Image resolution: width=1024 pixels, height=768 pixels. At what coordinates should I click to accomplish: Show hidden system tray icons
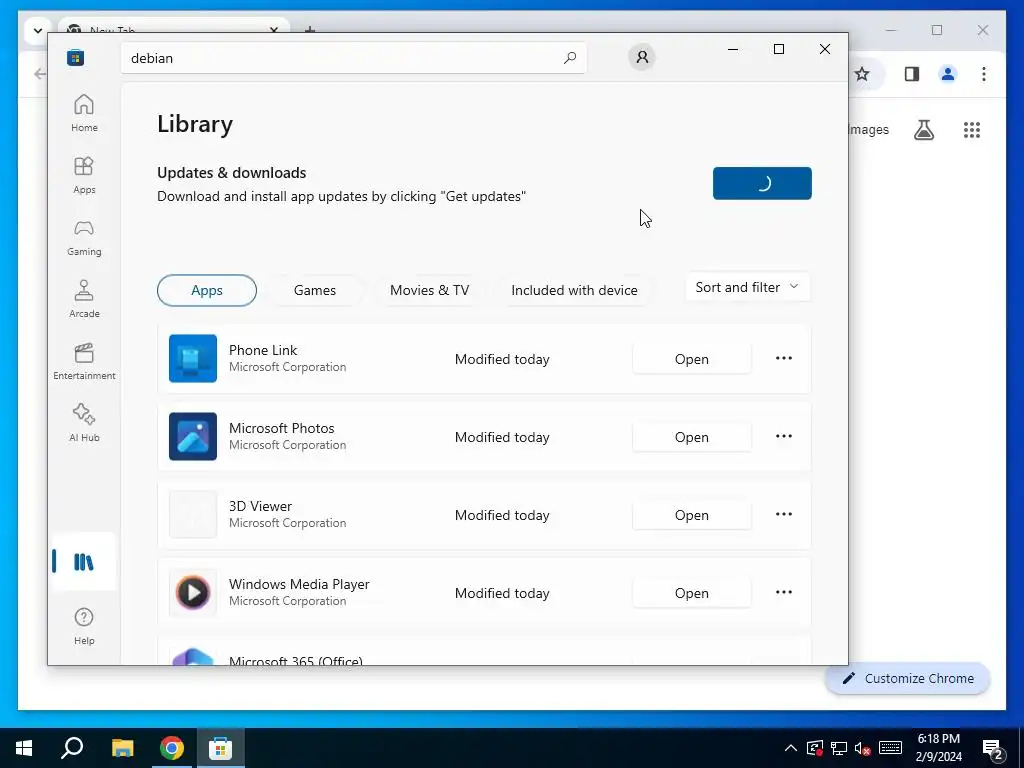pyautogui.click(x=790, y=748)
